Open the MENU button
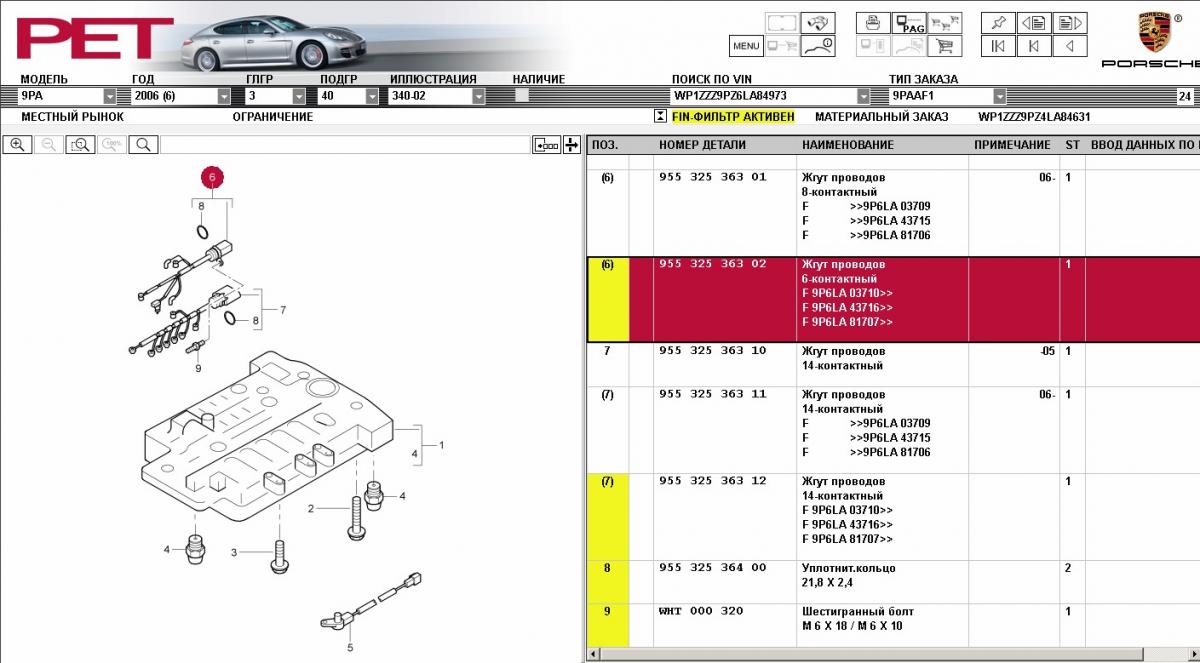 746,46
